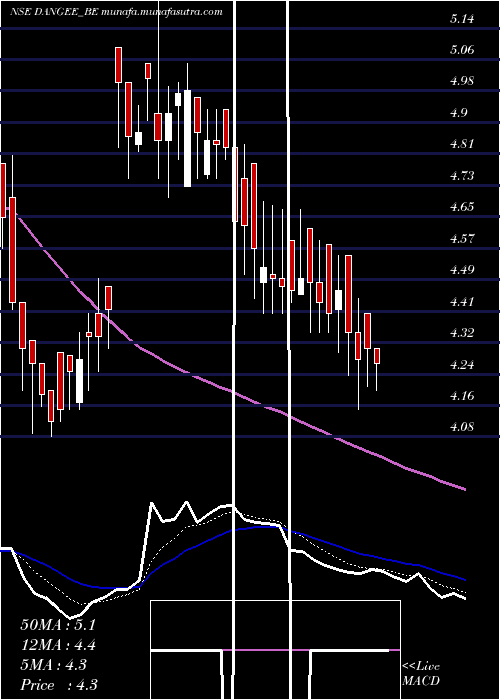Click the <<Live MACD label
500x700 pixels.
(421, 673)
